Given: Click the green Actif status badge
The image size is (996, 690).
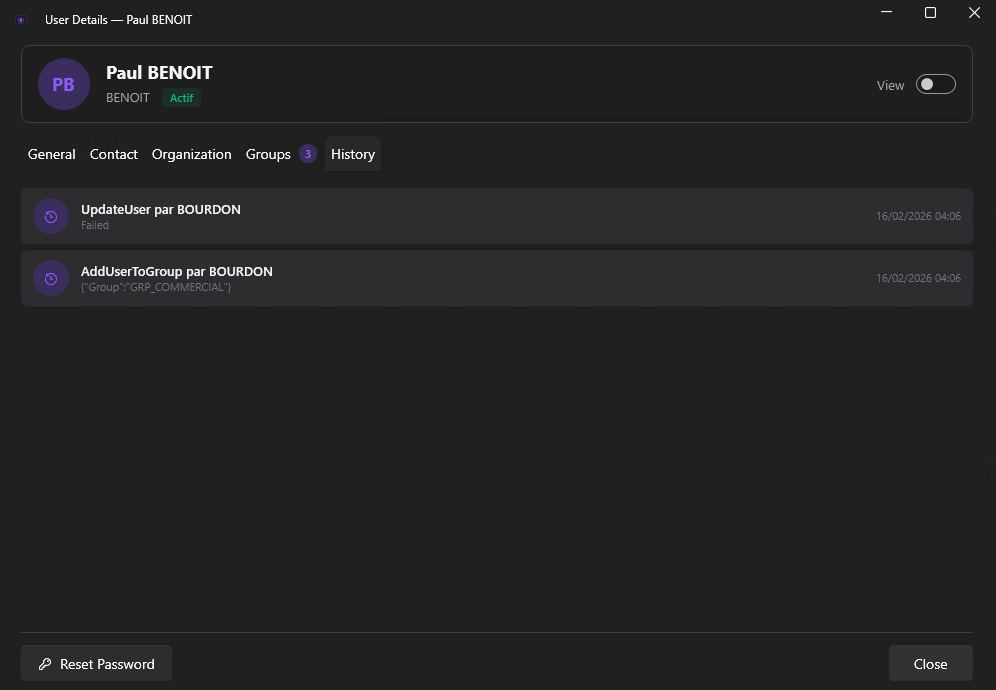Looking at the screenshot, I should [181, 98].
